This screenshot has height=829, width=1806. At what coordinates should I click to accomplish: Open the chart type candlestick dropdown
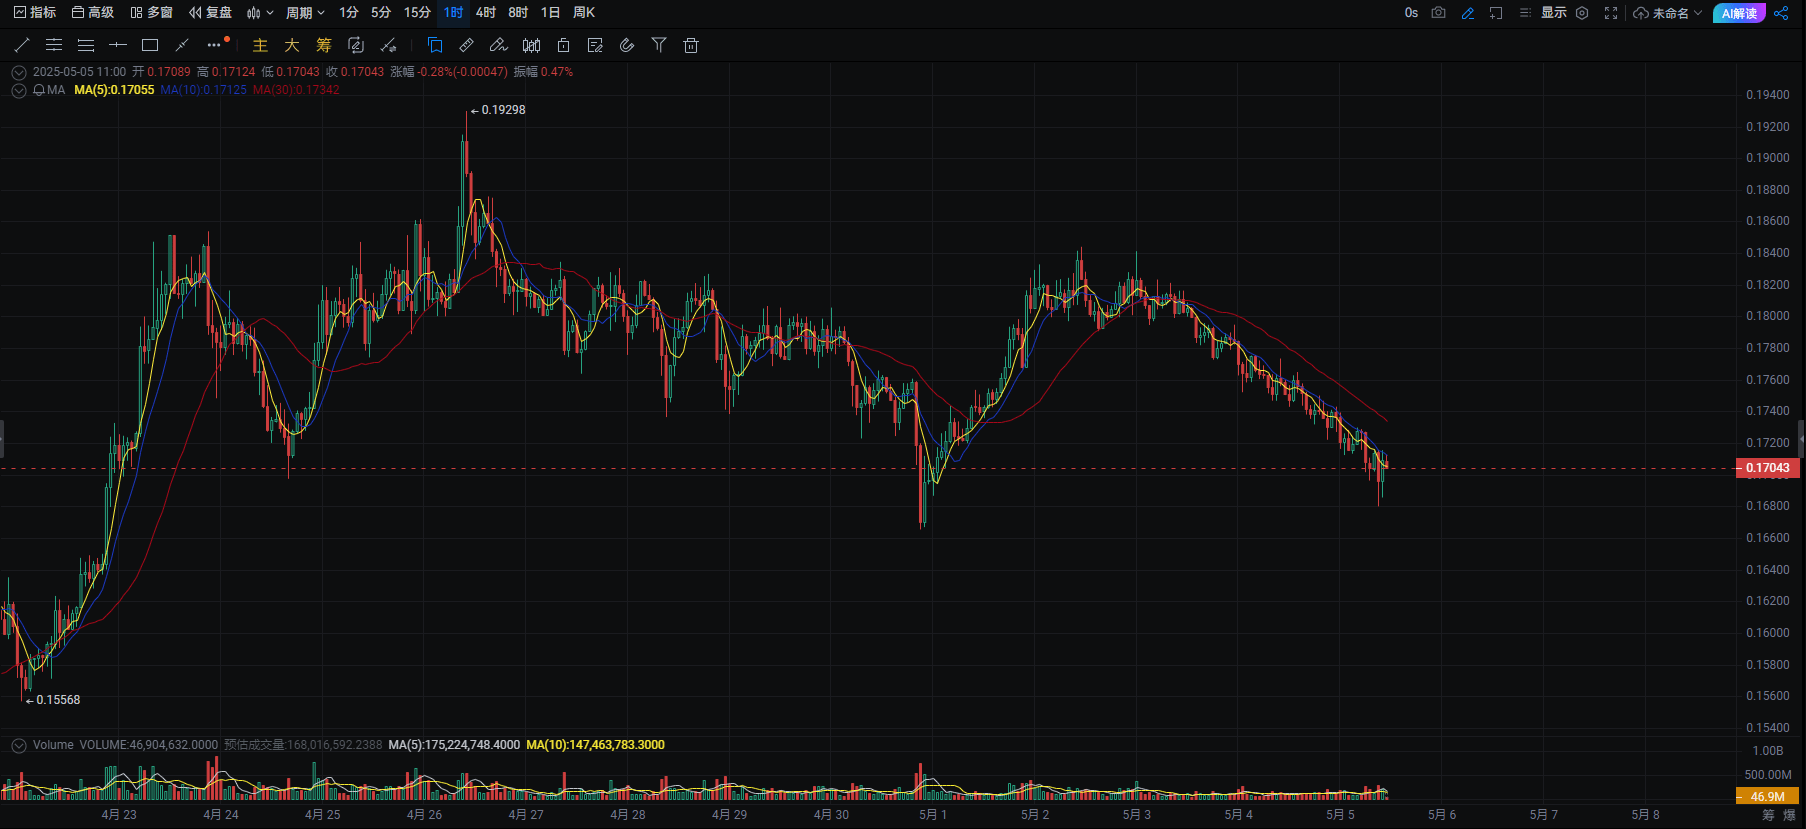pyautogui.click(x=260, y=13)
